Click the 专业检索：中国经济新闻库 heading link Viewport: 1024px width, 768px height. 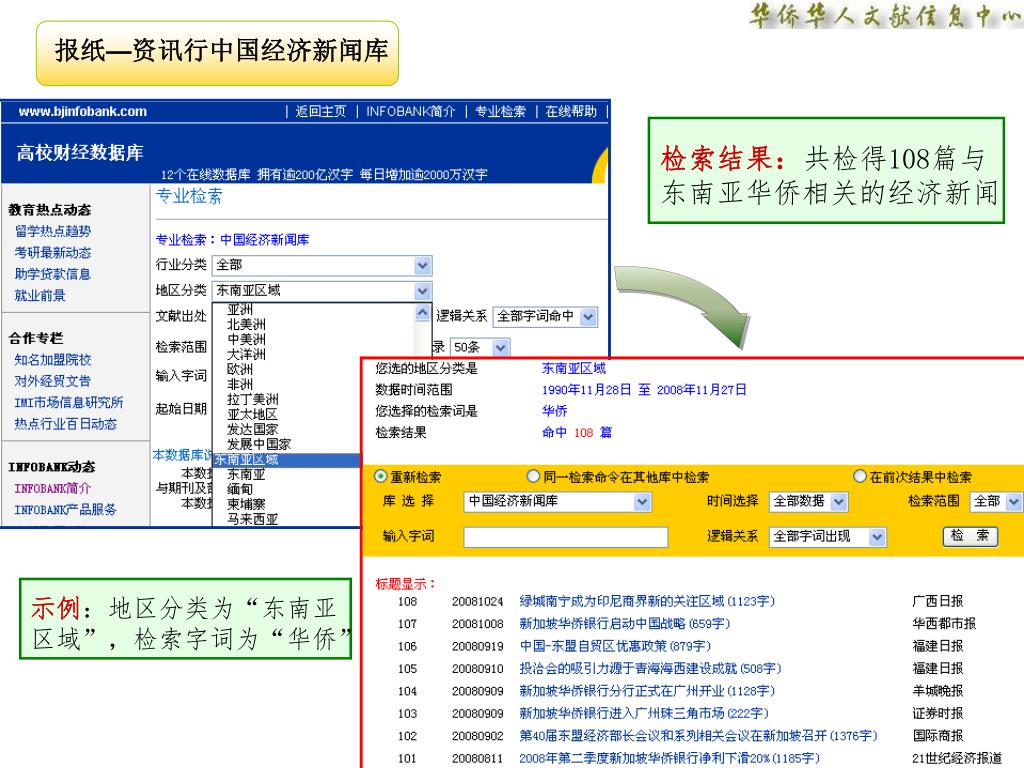(x=232, y=240)
